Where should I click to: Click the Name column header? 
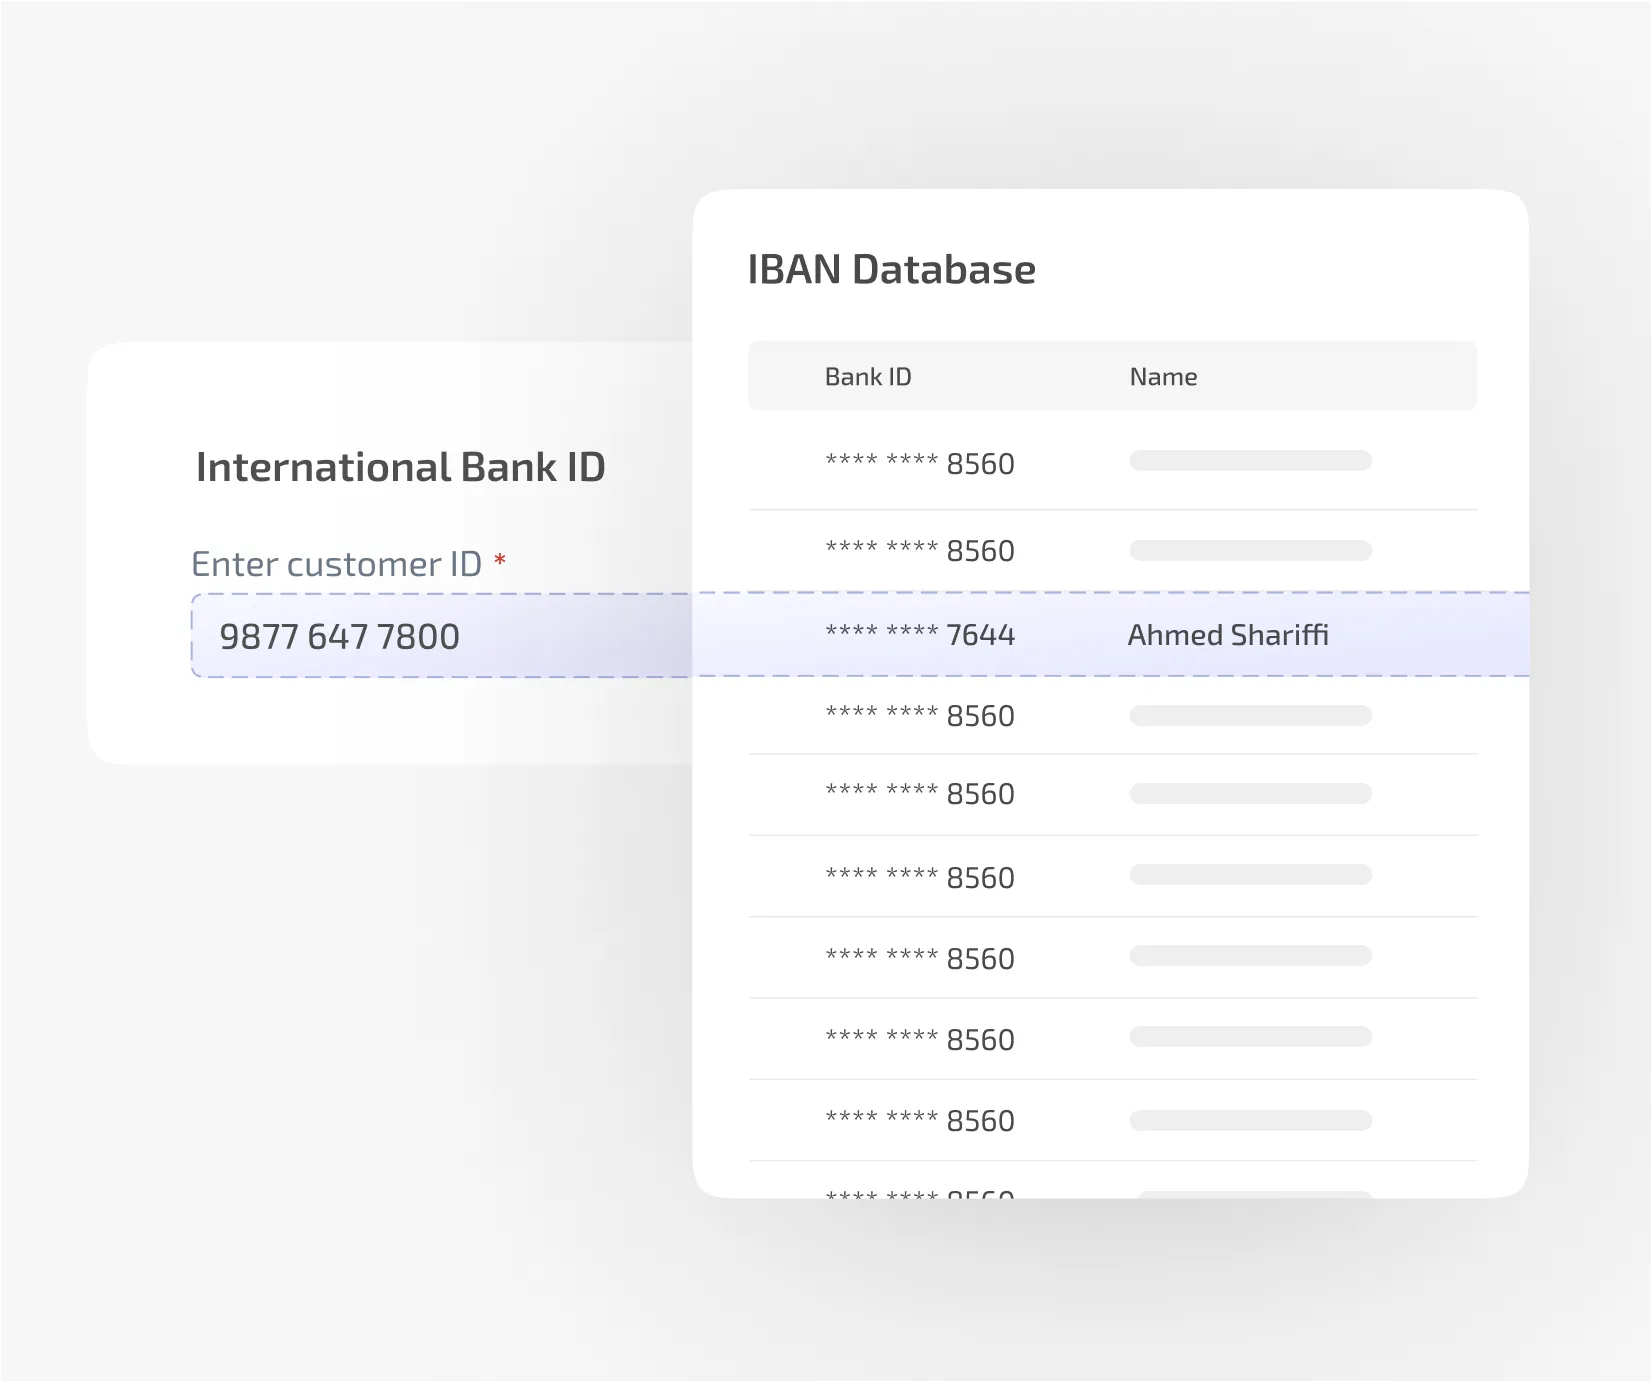1163,376
